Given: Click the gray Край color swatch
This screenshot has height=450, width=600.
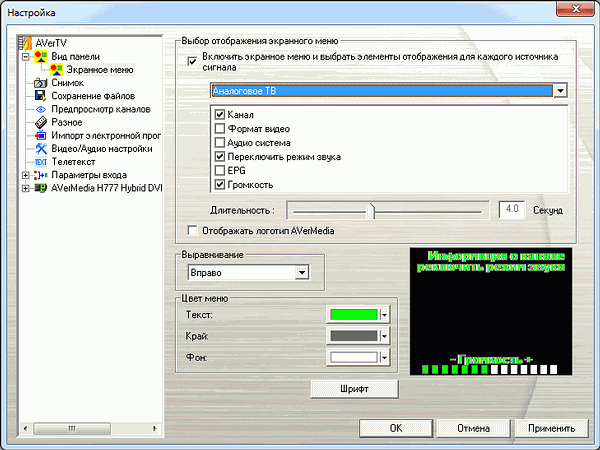Looking at the screenshot, I should pos(354,336).
